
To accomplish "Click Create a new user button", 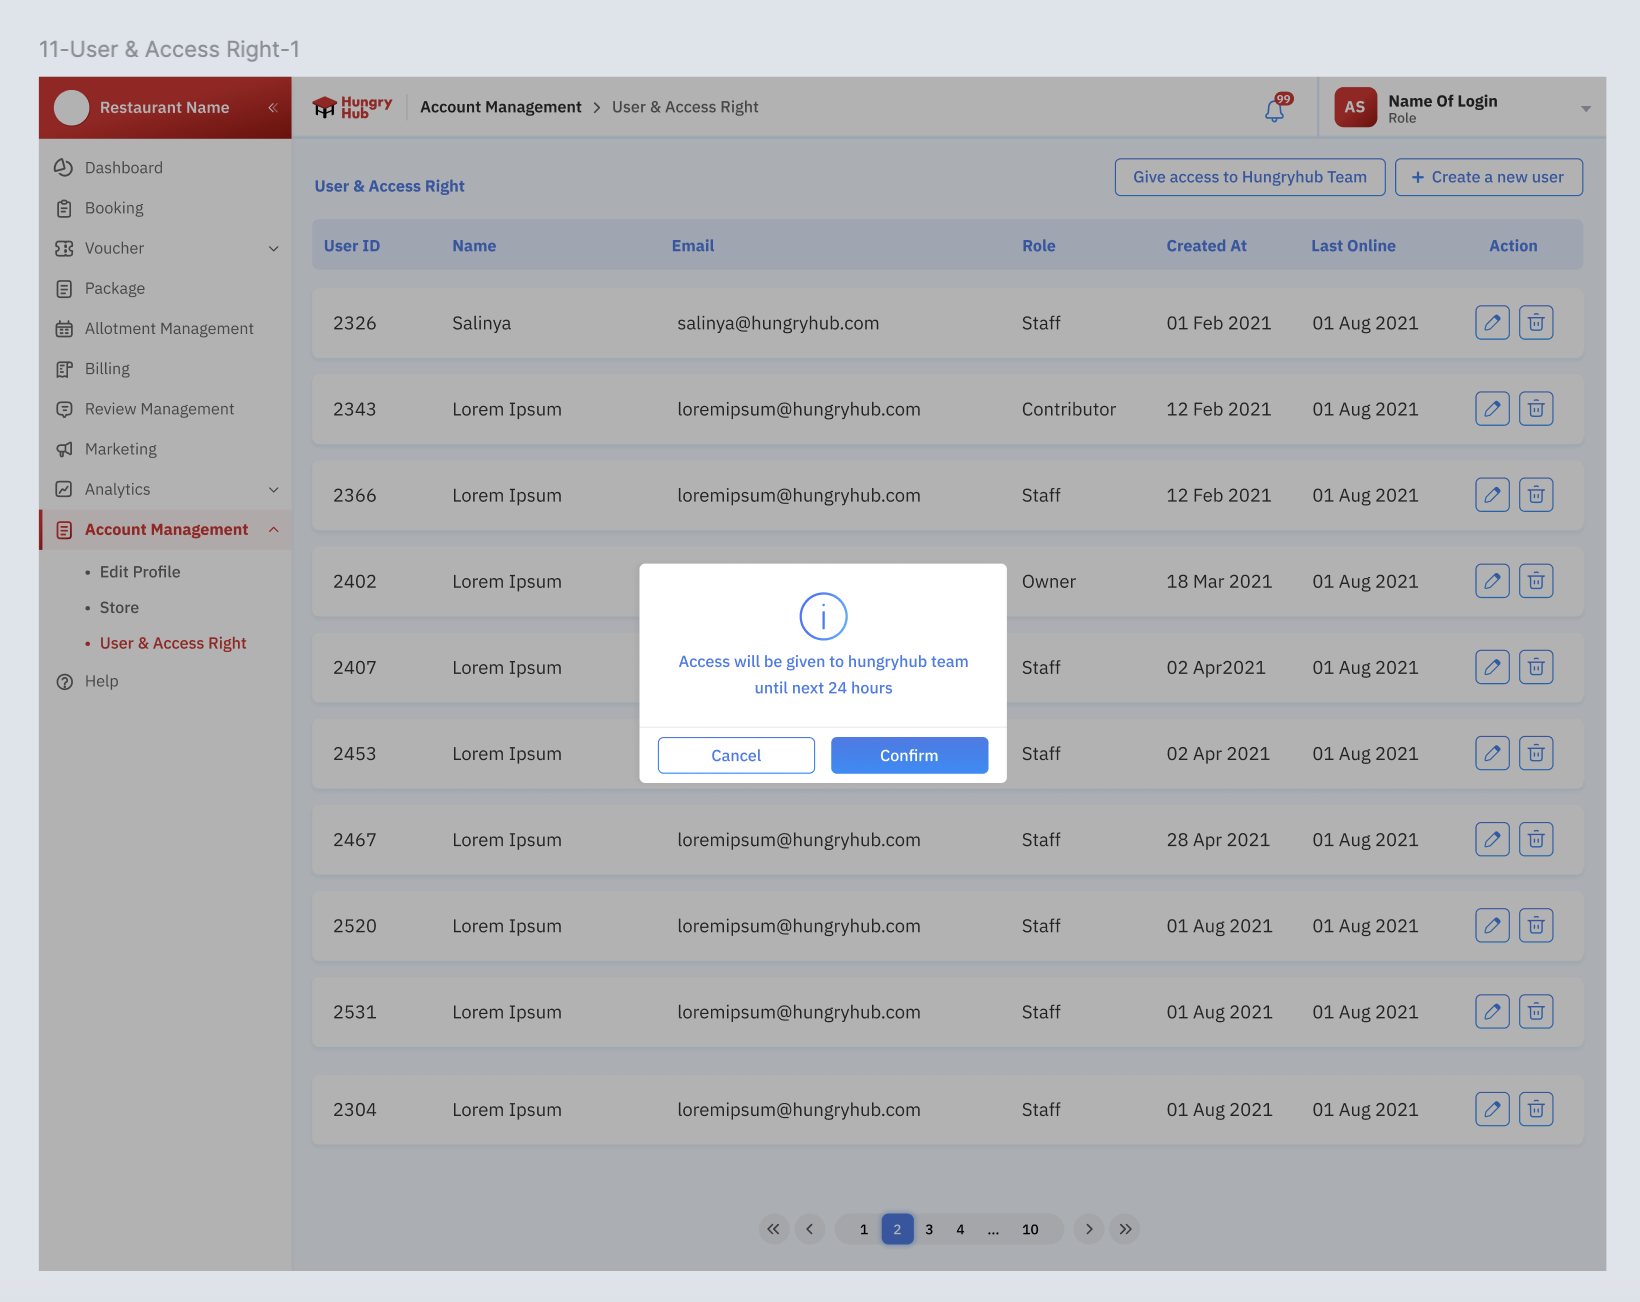I will [x=1488, y=177].
